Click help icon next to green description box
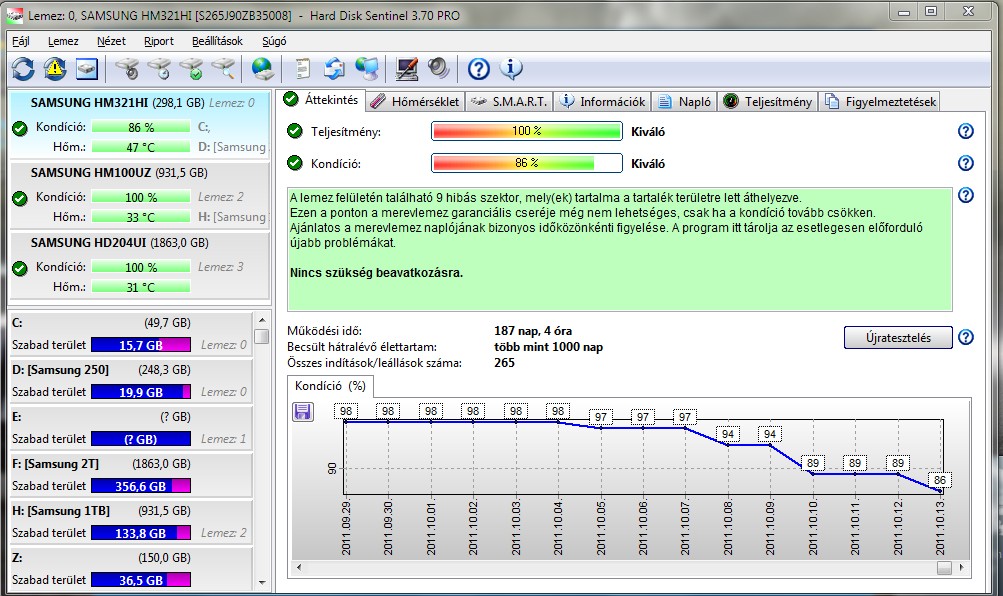Image resolution: width=1003 pixels, height=596 pixels. click(x=965, y=195)
